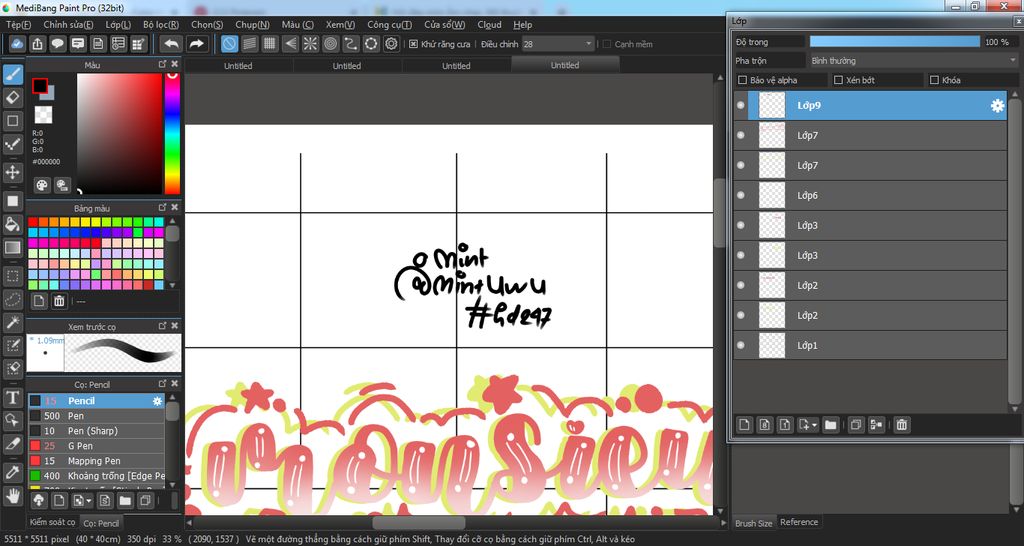Viewport: 1024px width, 546px height.
Task: Click the rainbow hue strip
Action: pyautogui.click(x=172, y=133)
